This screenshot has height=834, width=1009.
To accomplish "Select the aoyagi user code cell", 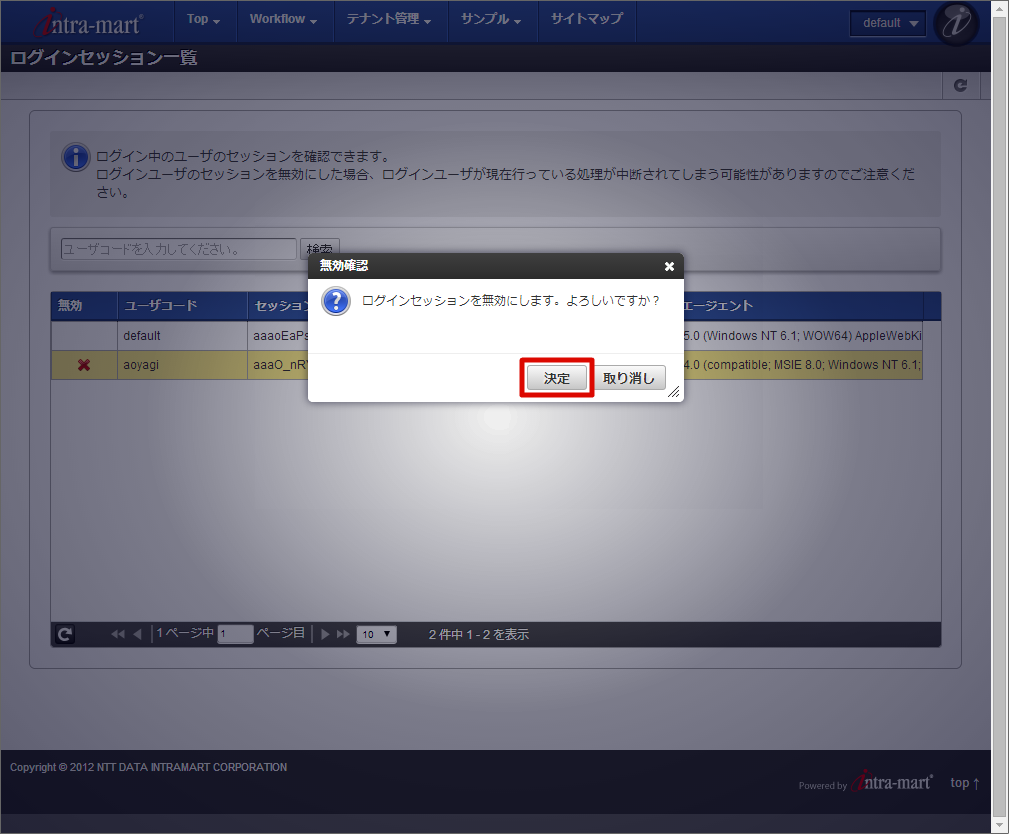I will (182, 365).
